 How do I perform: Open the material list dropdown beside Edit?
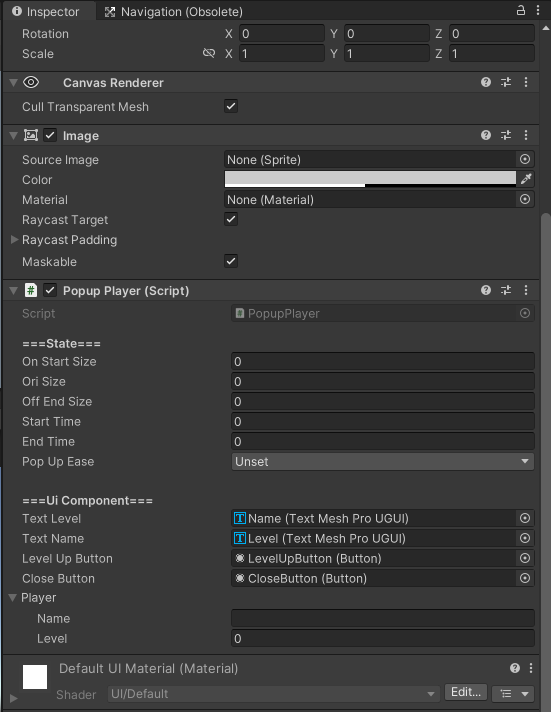point(513,693)
